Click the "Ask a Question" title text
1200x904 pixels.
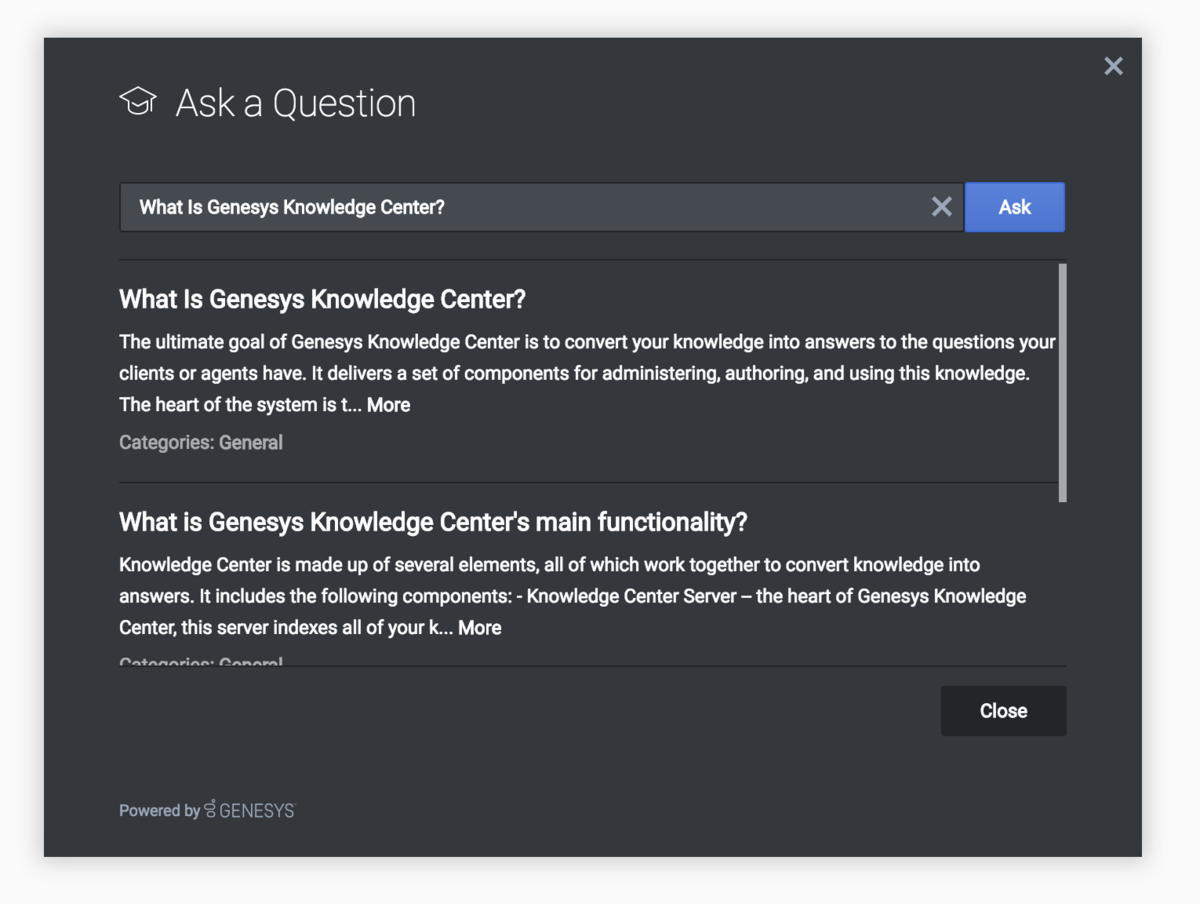[x=296, y=103]
